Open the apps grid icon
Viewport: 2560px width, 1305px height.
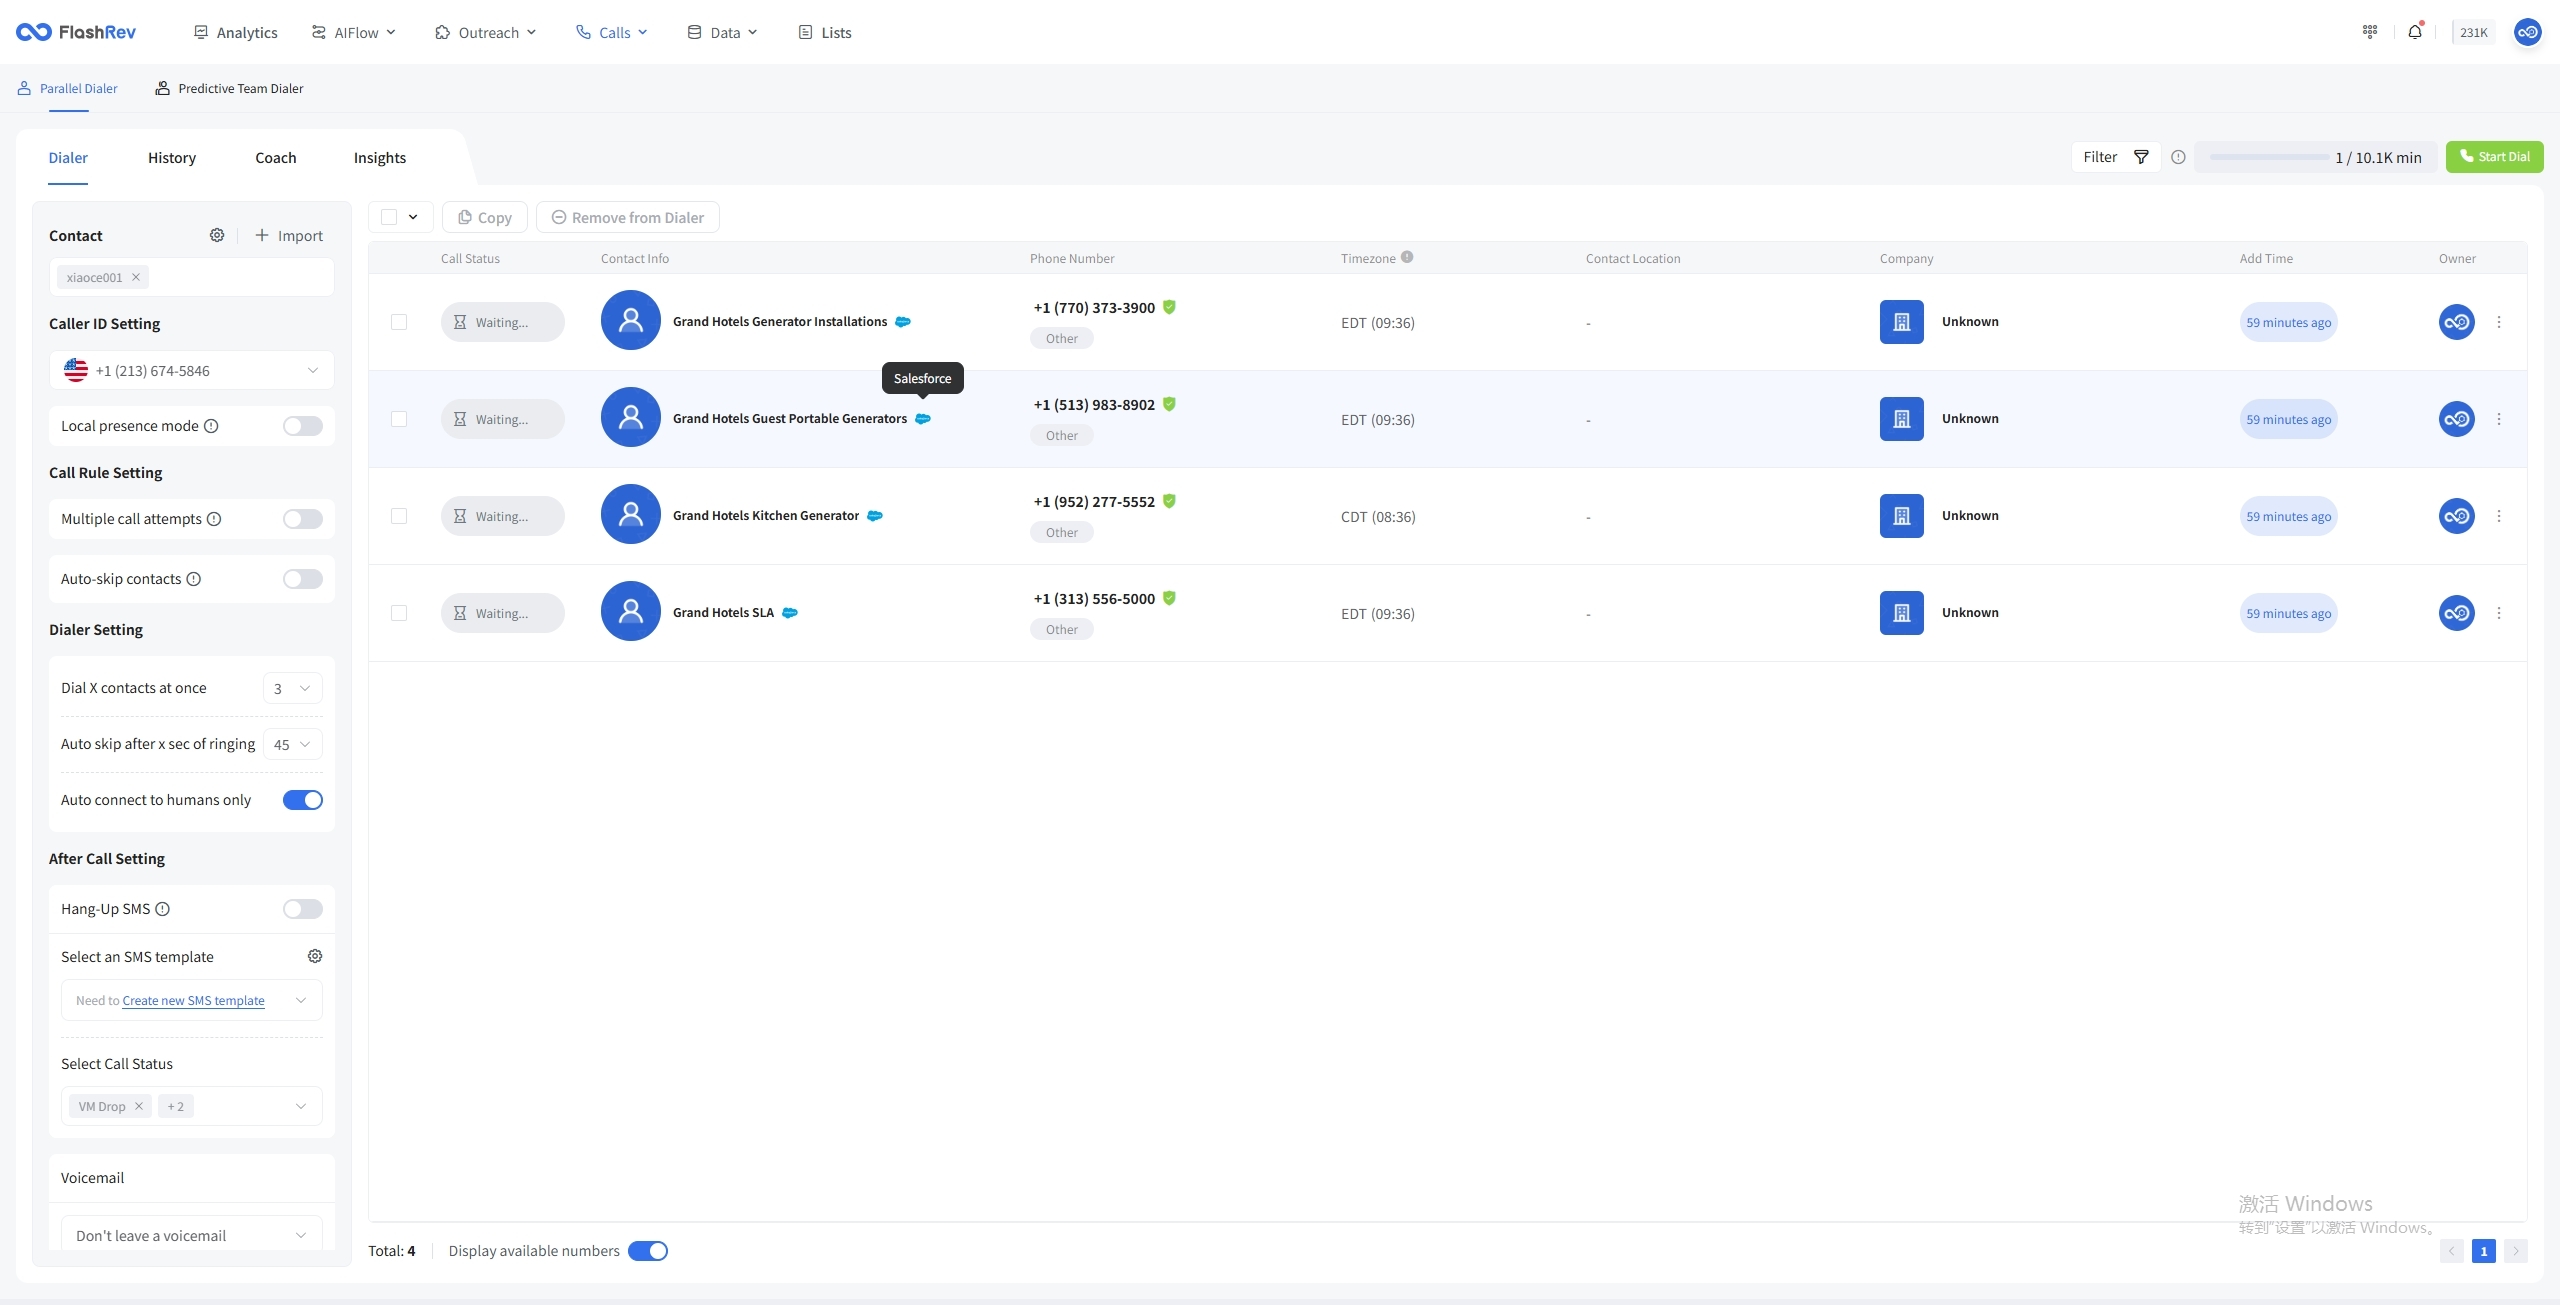coord(2369,32)
